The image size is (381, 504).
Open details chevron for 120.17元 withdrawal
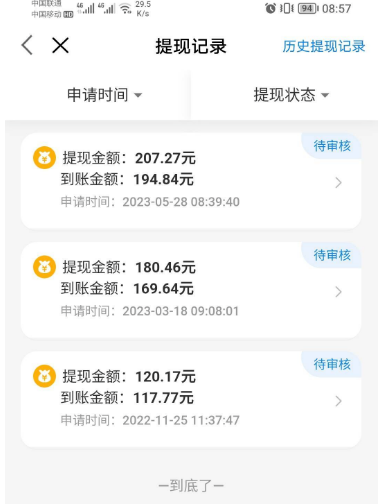pyautogui.click(x=338, y=401)
